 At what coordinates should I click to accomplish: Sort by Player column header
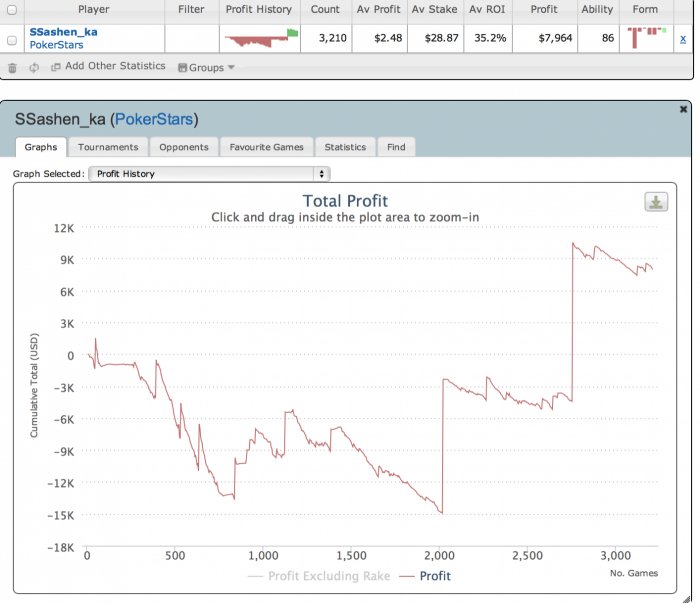[94, 9]
